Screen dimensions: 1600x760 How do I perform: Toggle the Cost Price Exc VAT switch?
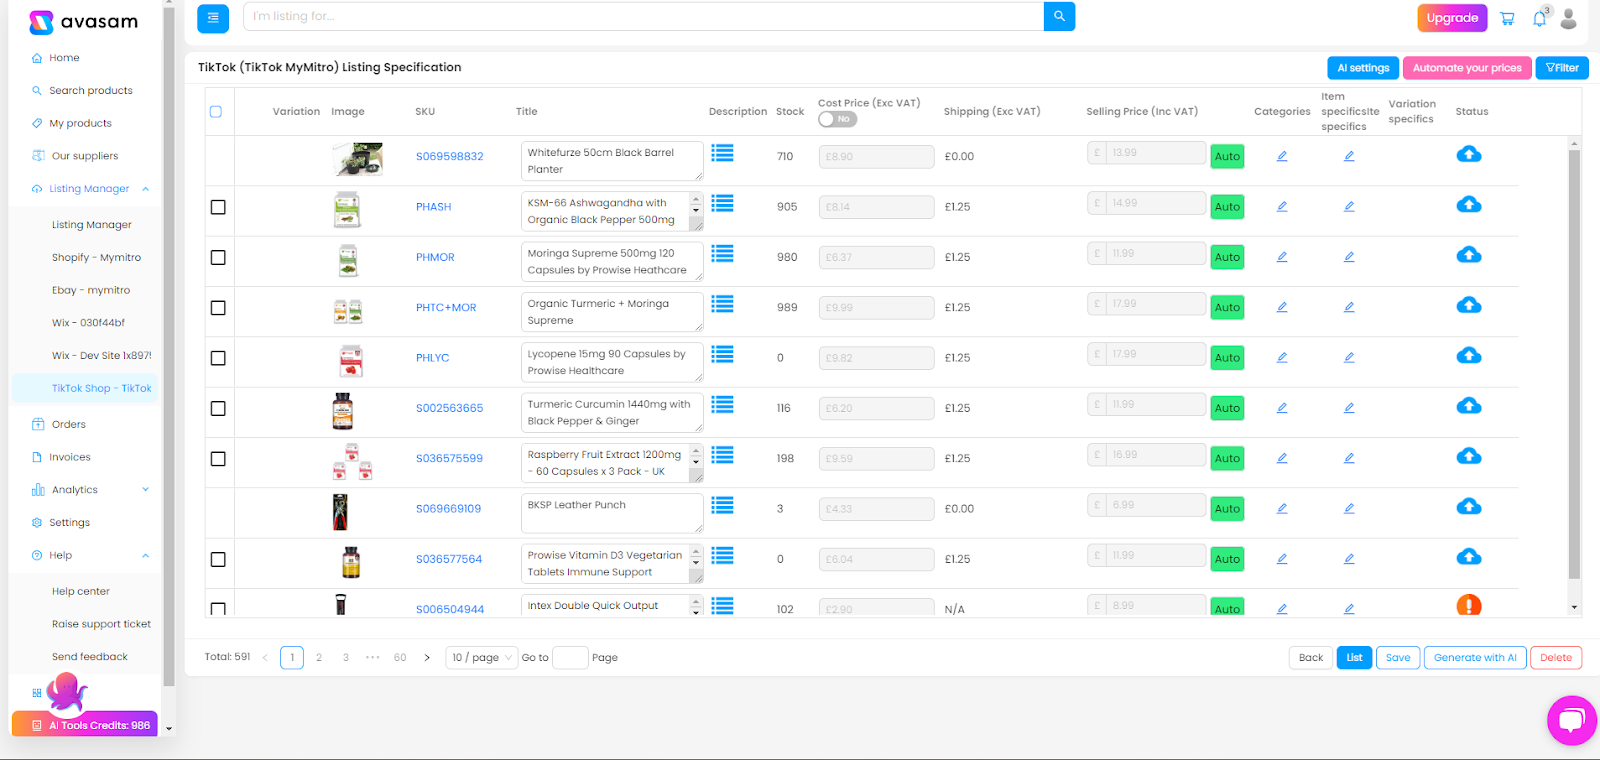tap(837, 119)
